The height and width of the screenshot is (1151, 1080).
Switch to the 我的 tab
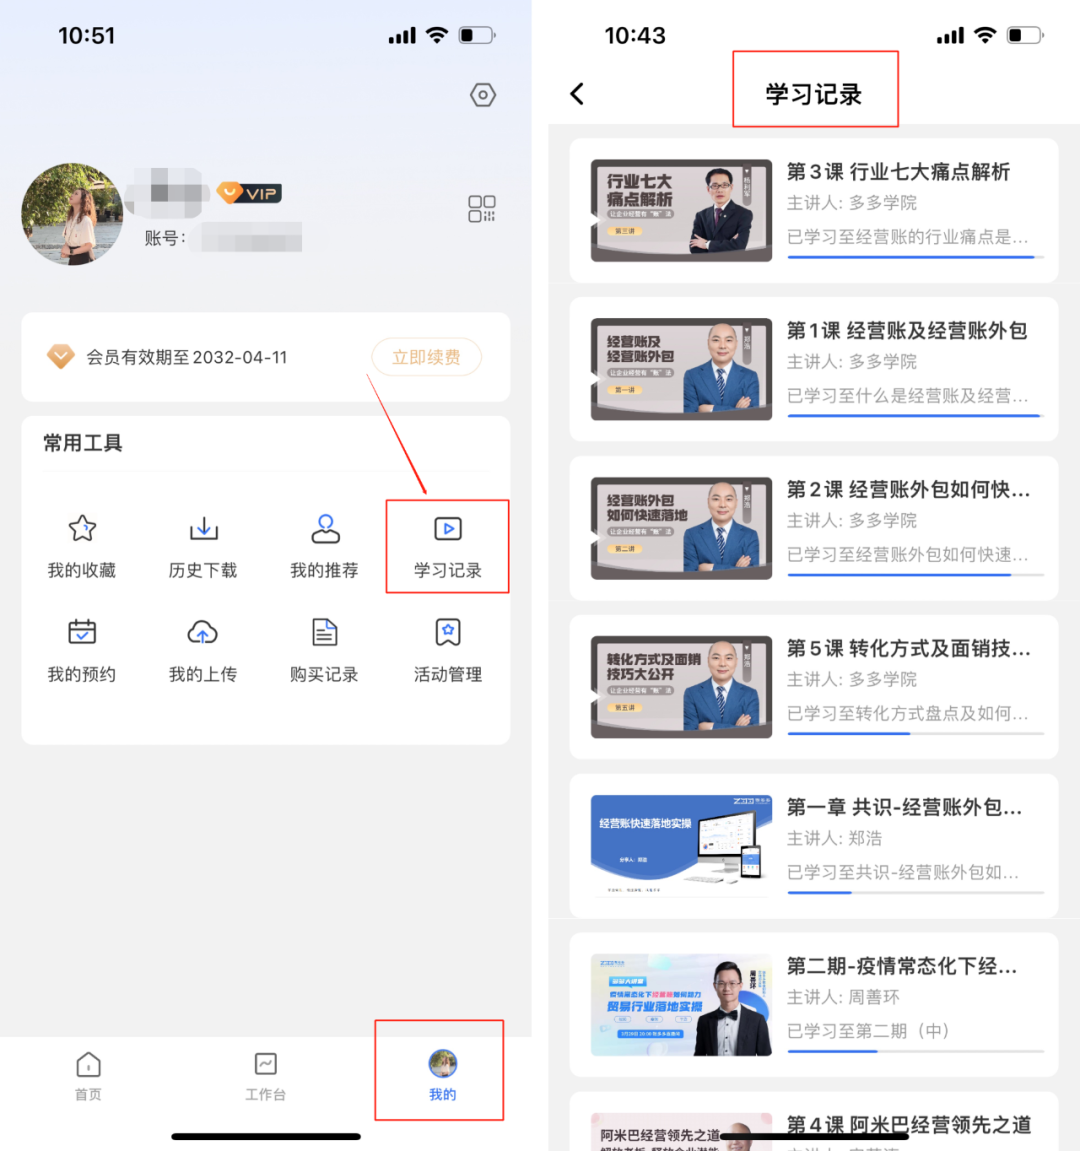[x=442, y=1076]
